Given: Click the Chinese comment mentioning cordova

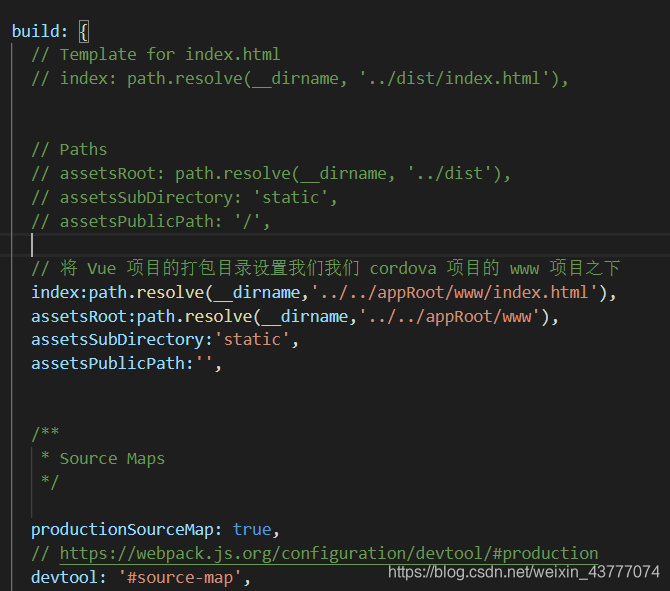Looking at the screenshot, I should point(325,268).
